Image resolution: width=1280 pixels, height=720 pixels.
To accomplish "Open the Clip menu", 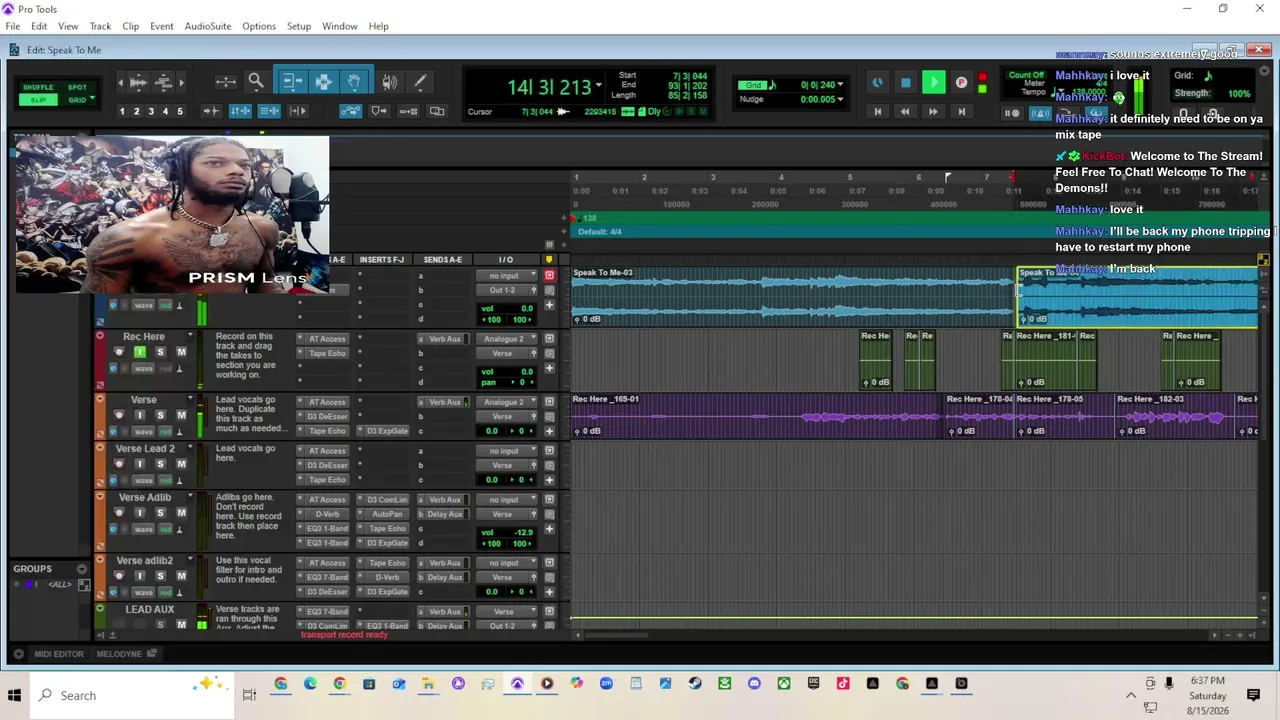I will point(131,26).
